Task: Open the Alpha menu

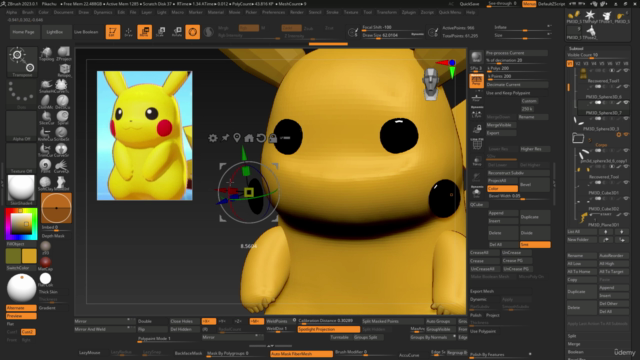Action: click(x=11, y=12)
